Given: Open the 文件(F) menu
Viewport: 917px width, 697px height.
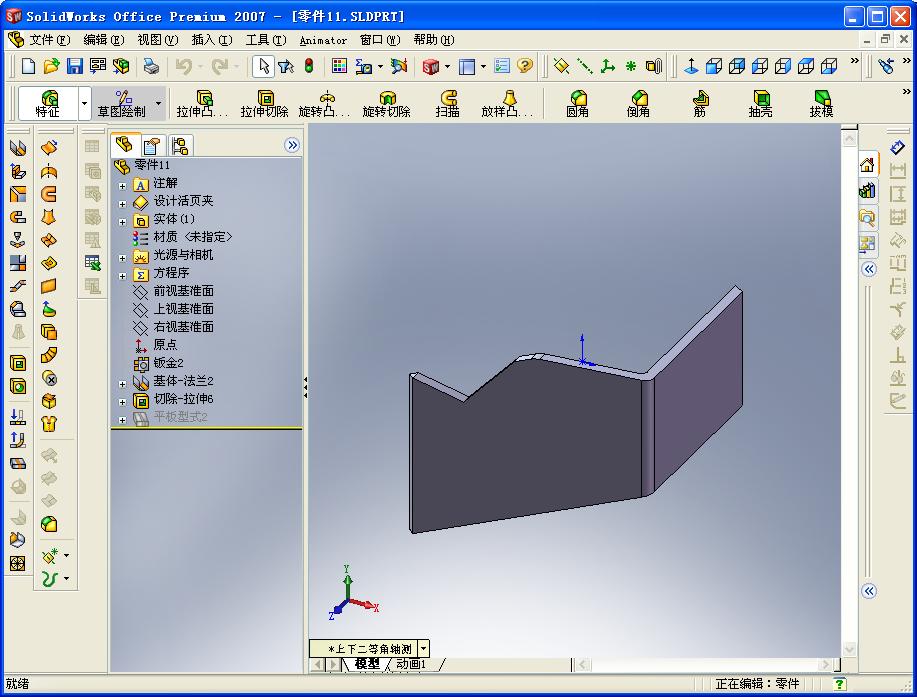Looking at the screenshot, I should pyautogui.click(x=49, y=40).
